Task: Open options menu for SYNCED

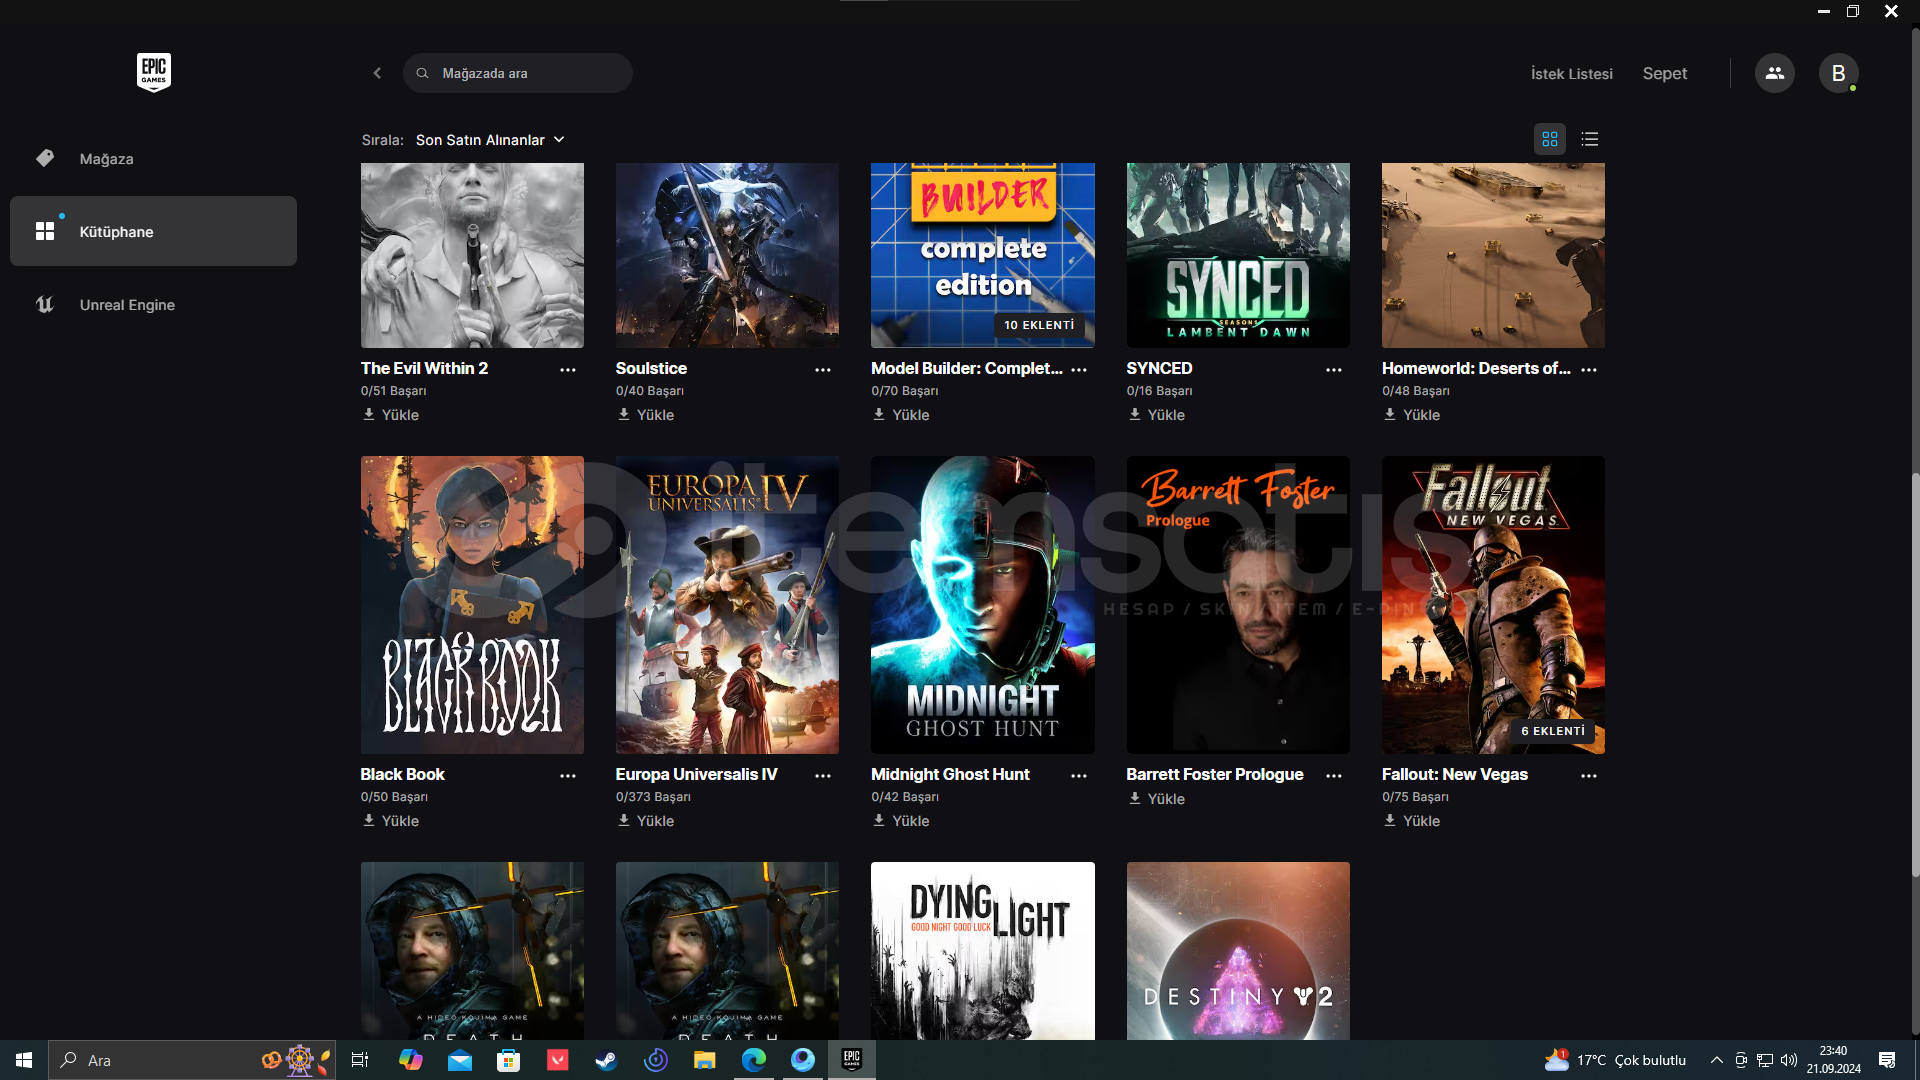Action: pos(1334,369)
